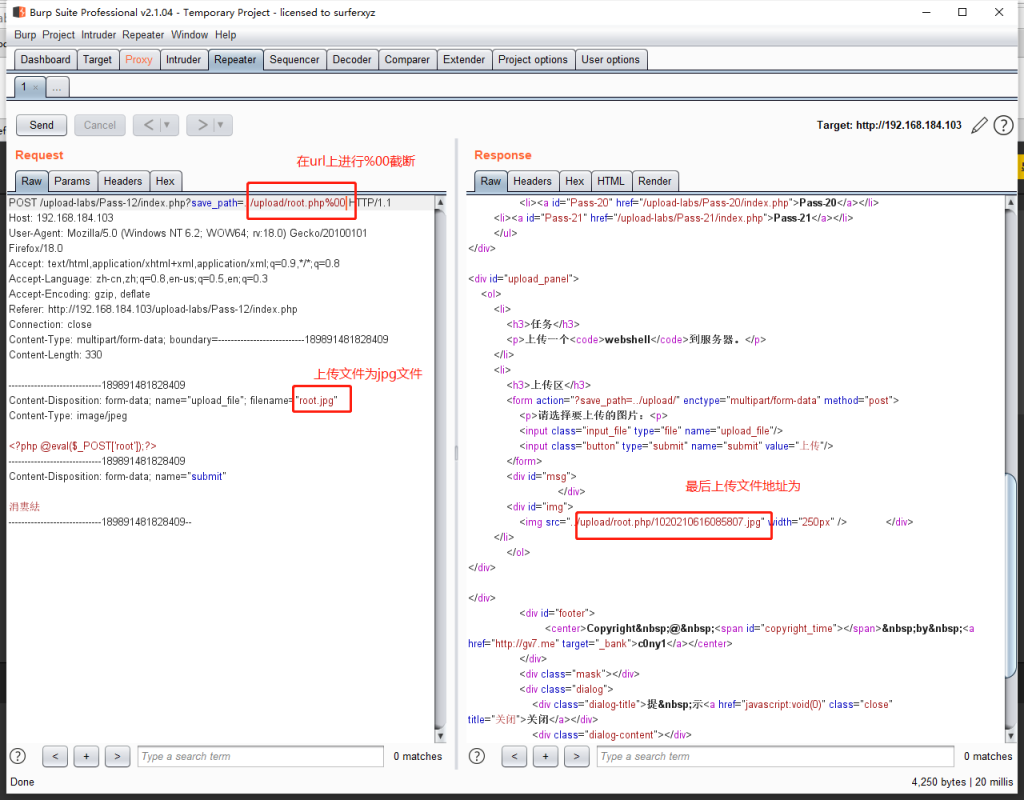Open the Project options tab
This screenshot has width=1024, height=800.
[533, 59]
